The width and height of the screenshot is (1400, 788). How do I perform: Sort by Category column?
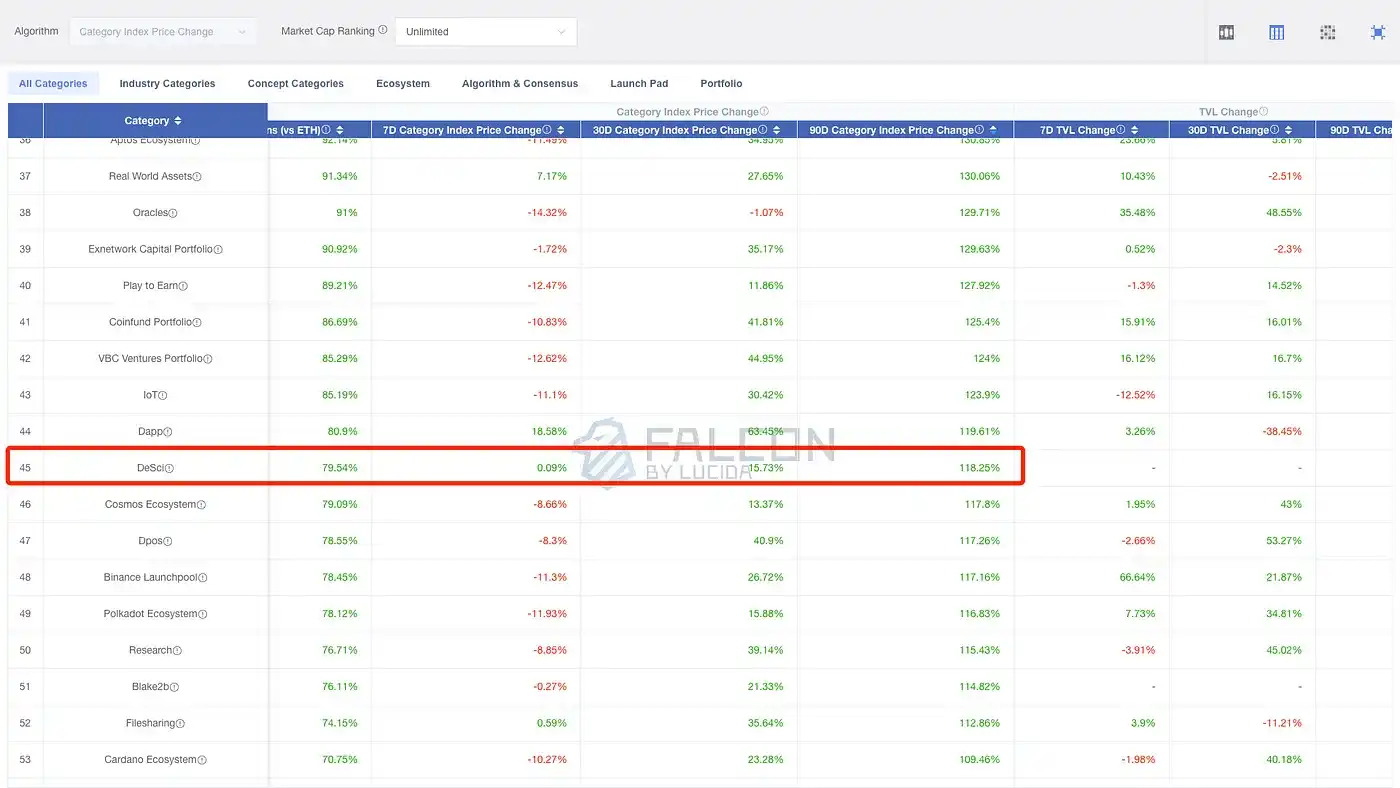tap(178, 121)
